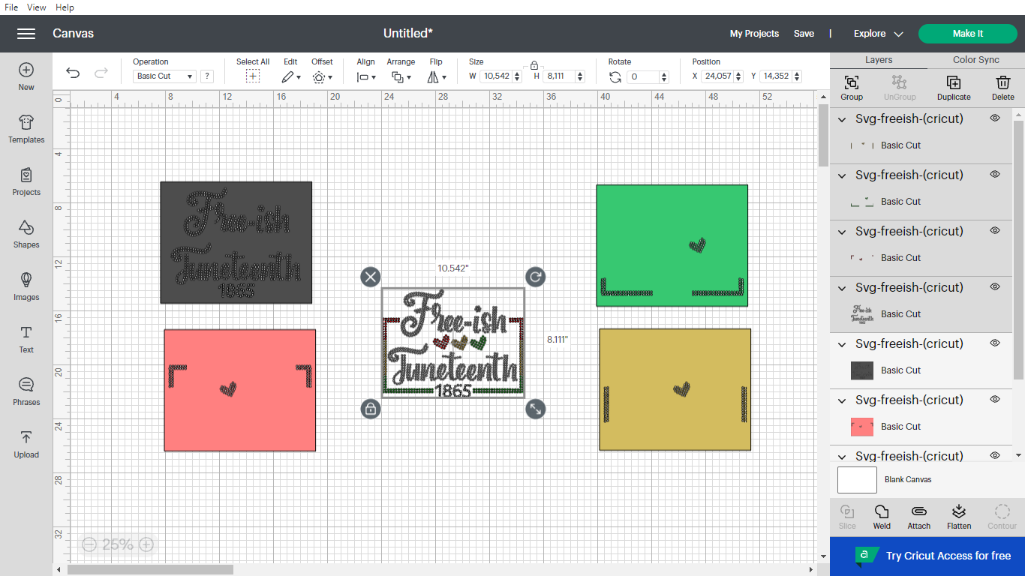Image resolution: width=1025 pixels, height=576 pixels.
Task: Hide the fifth Svg-freeish layer with dark swatch
Action: point(994,343)
